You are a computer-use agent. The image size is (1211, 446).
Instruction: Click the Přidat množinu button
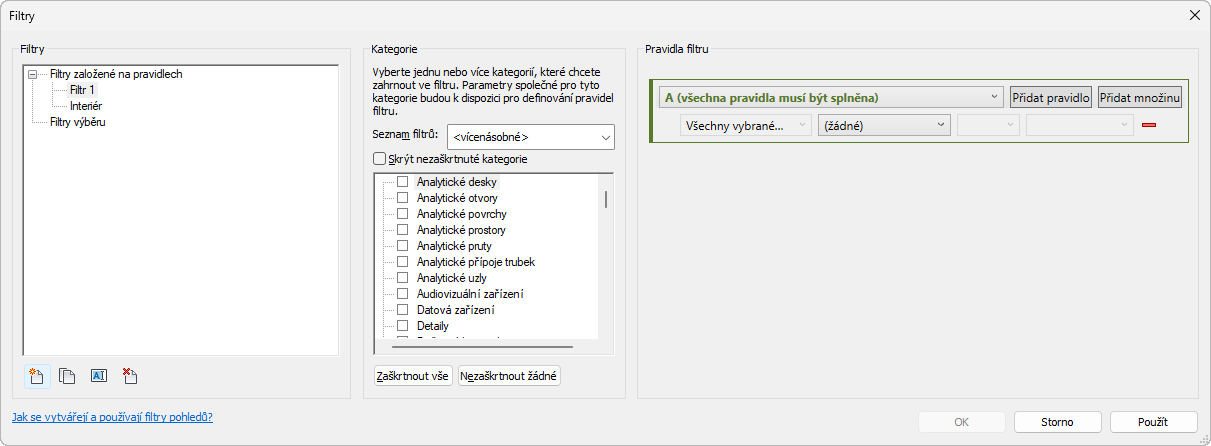(x=1140, y=98)
